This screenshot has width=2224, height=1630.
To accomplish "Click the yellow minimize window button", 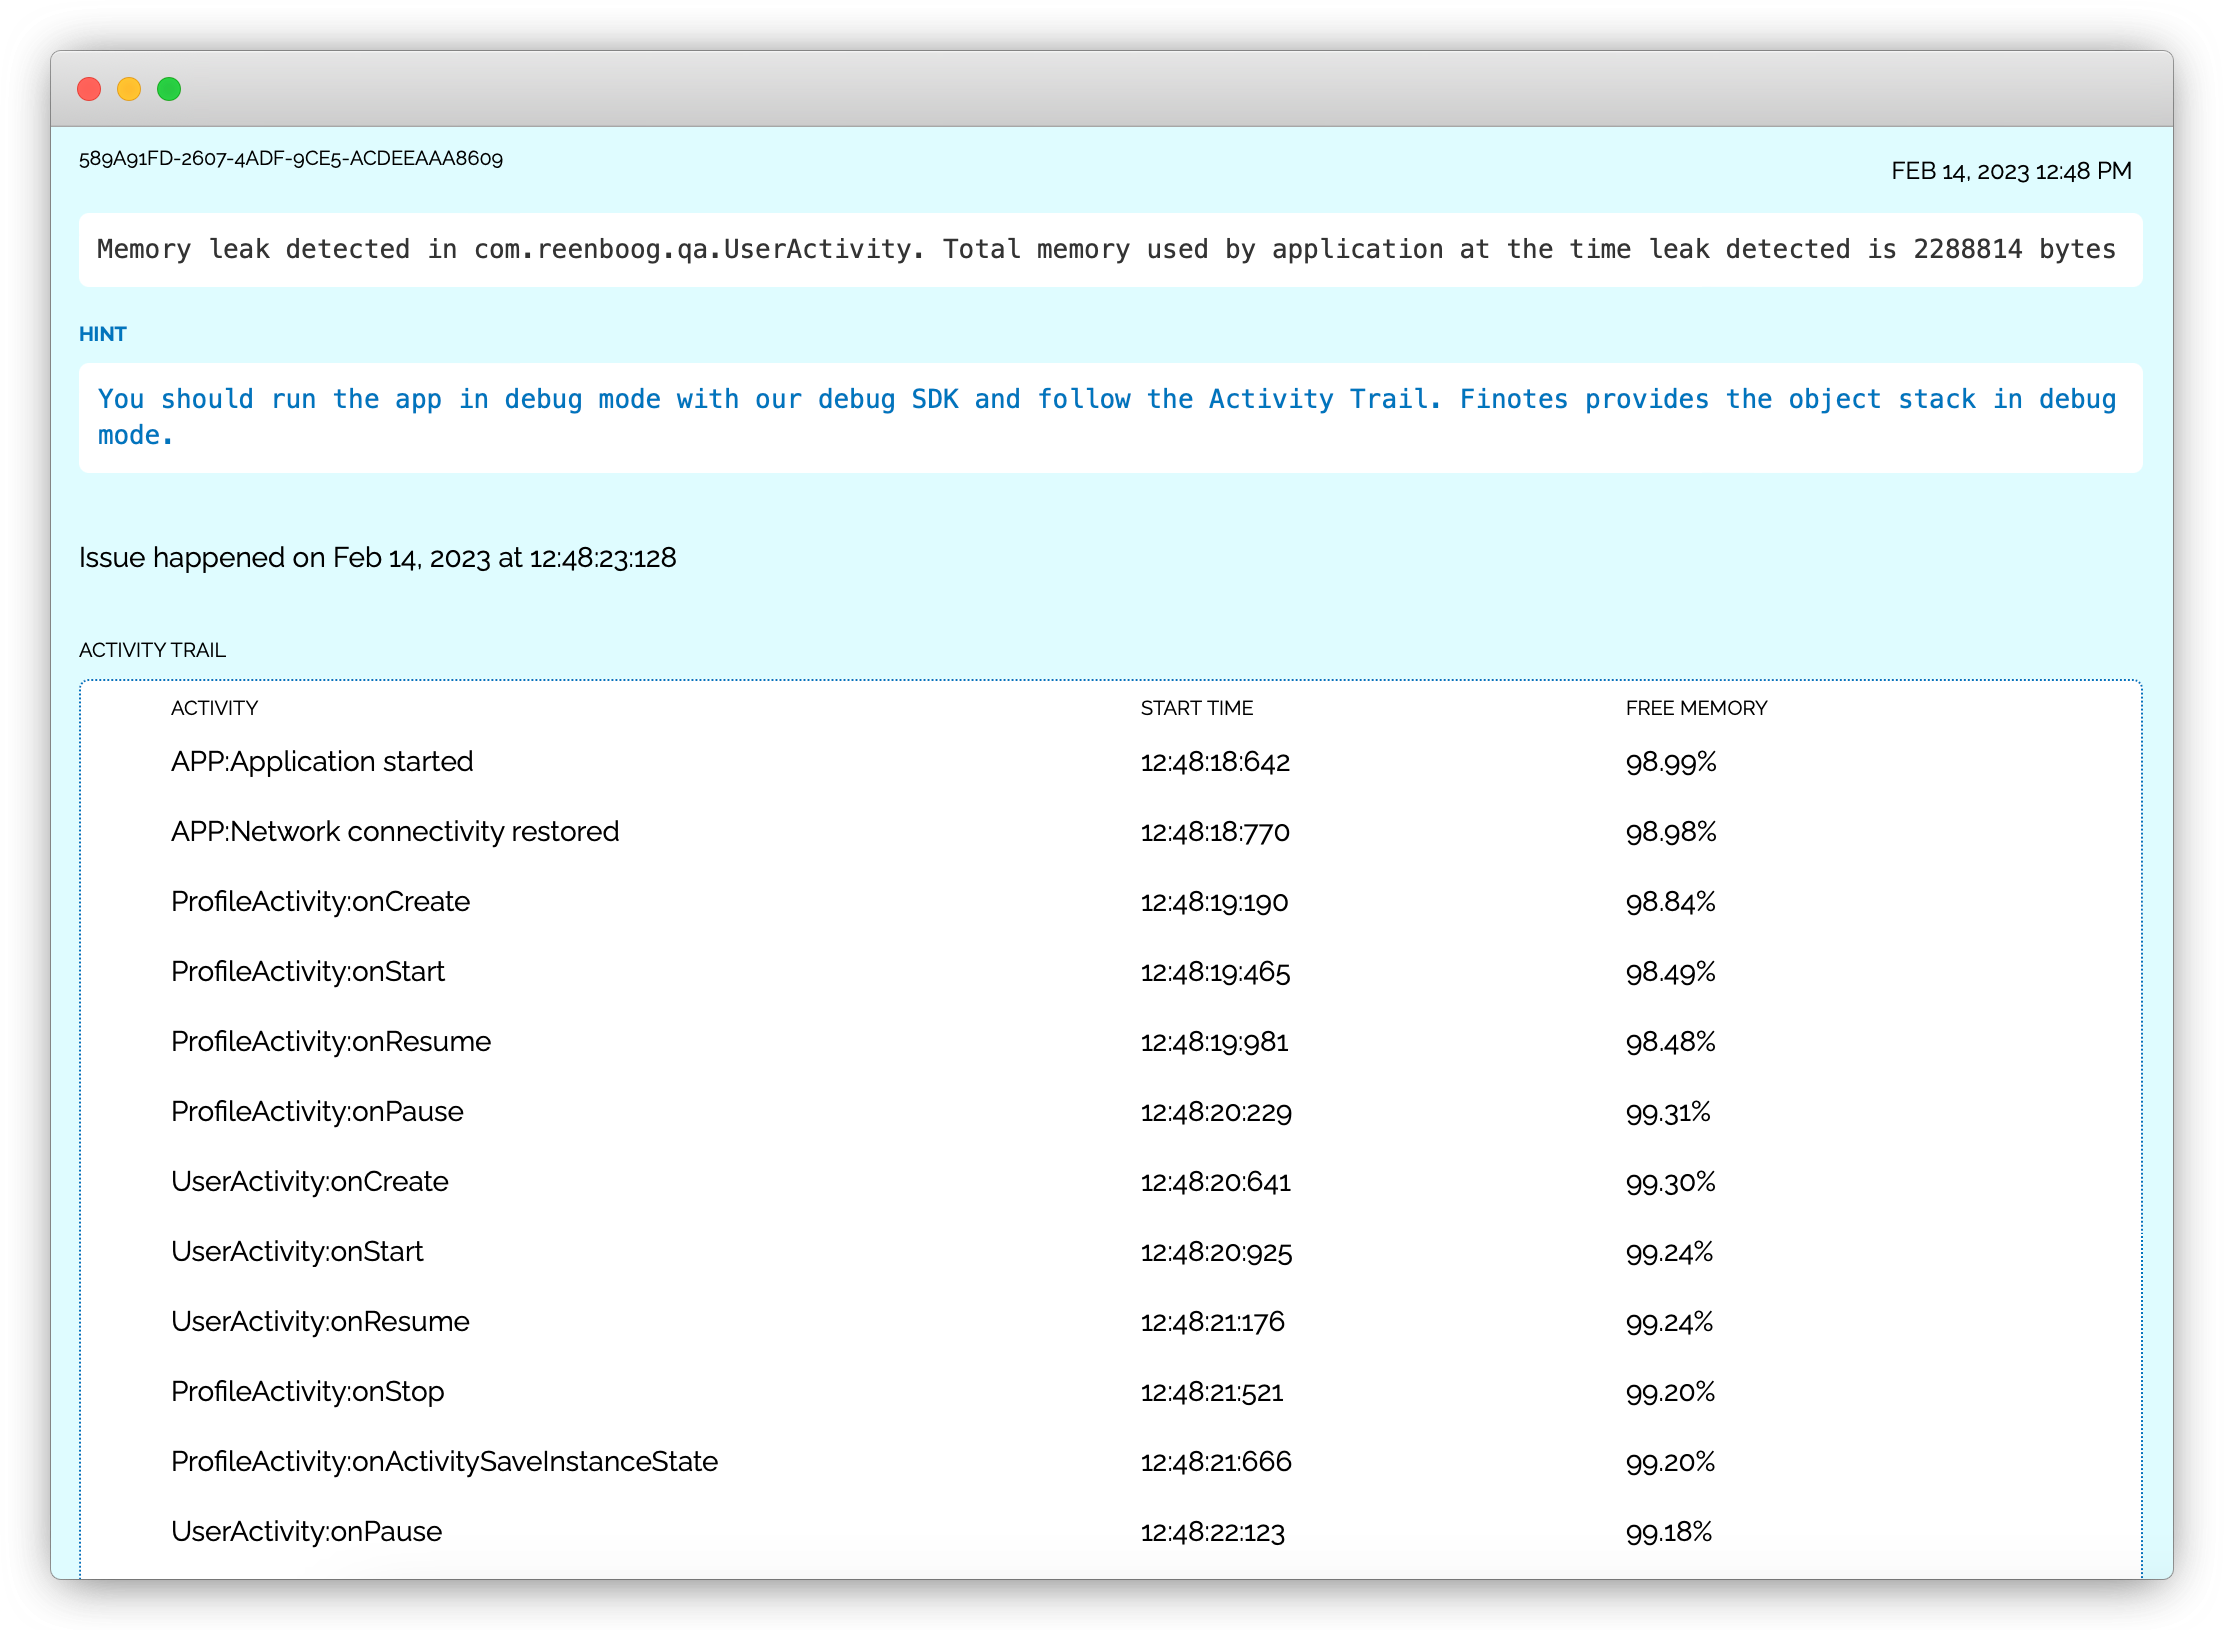I will [x=129, y=89].
